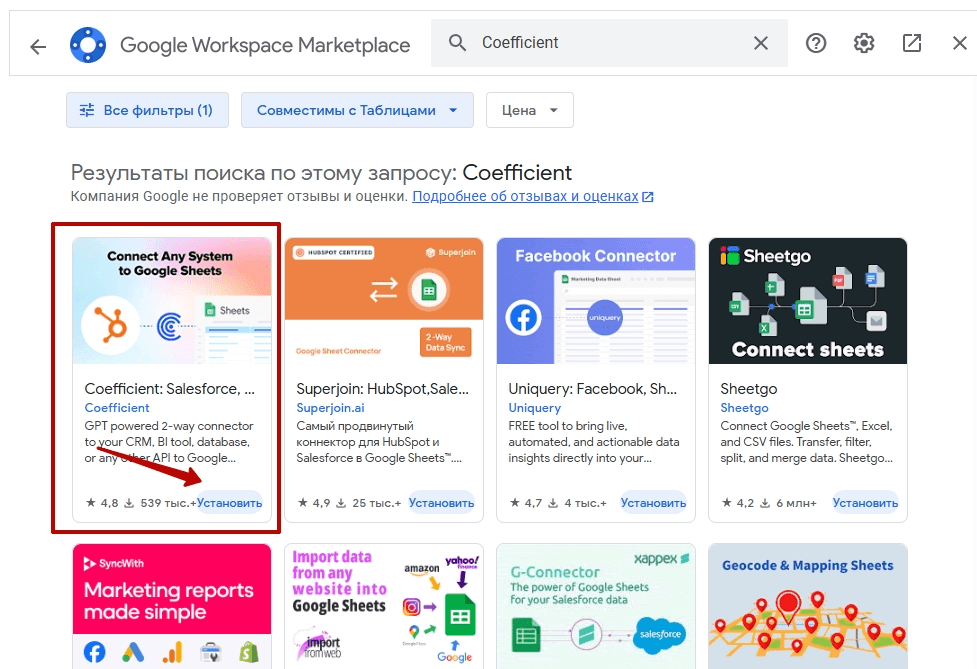Install the Superjoin add-on
This screenshot has height=669, width=977.
click(x=442, y=503)
